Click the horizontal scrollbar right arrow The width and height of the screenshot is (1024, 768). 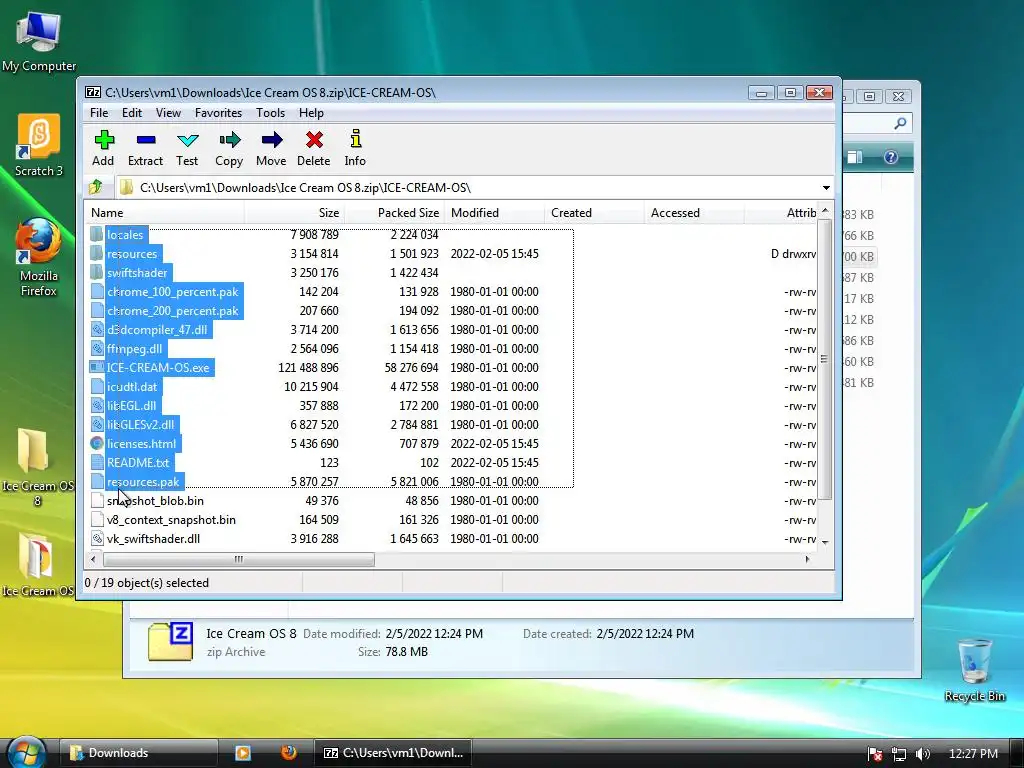click(808, 559)
